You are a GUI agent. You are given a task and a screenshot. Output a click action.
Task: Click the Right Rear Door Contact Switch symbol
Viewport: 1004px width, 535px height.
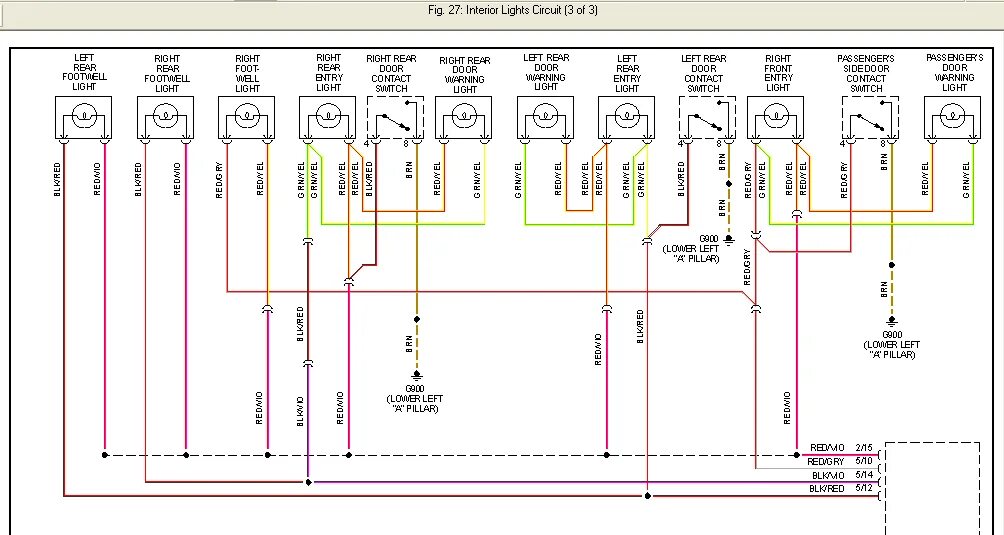pos(396,117)
